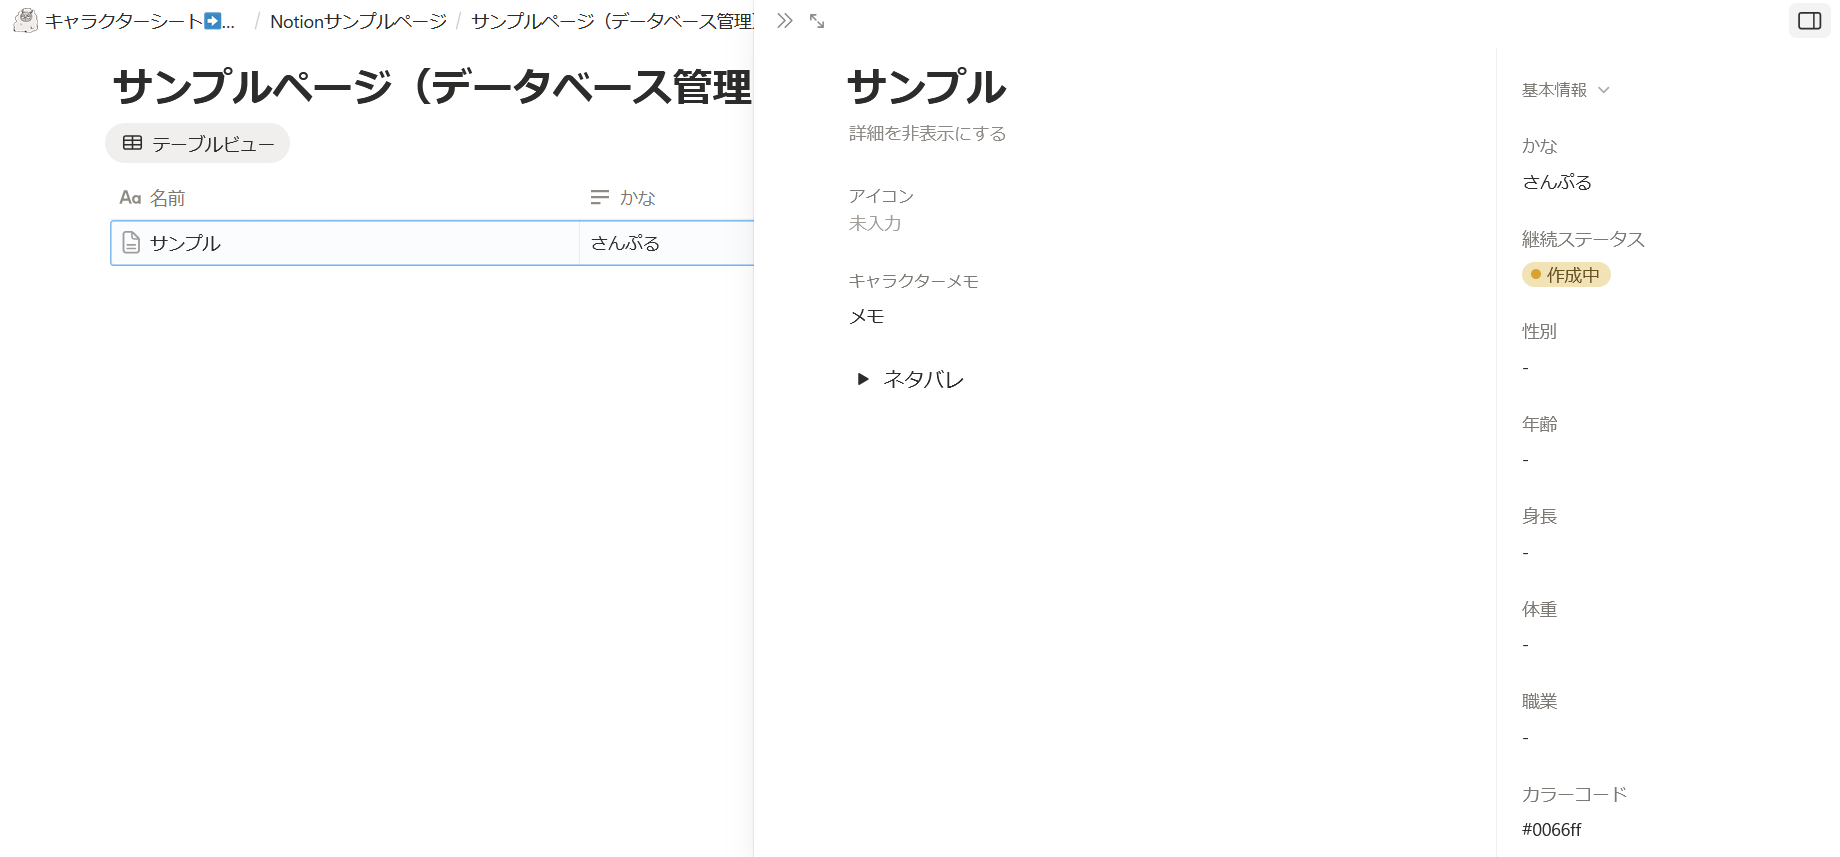Click the text icon of かな column
Image resolution: width=1840 pixels, height=857 pixels.
600,198
